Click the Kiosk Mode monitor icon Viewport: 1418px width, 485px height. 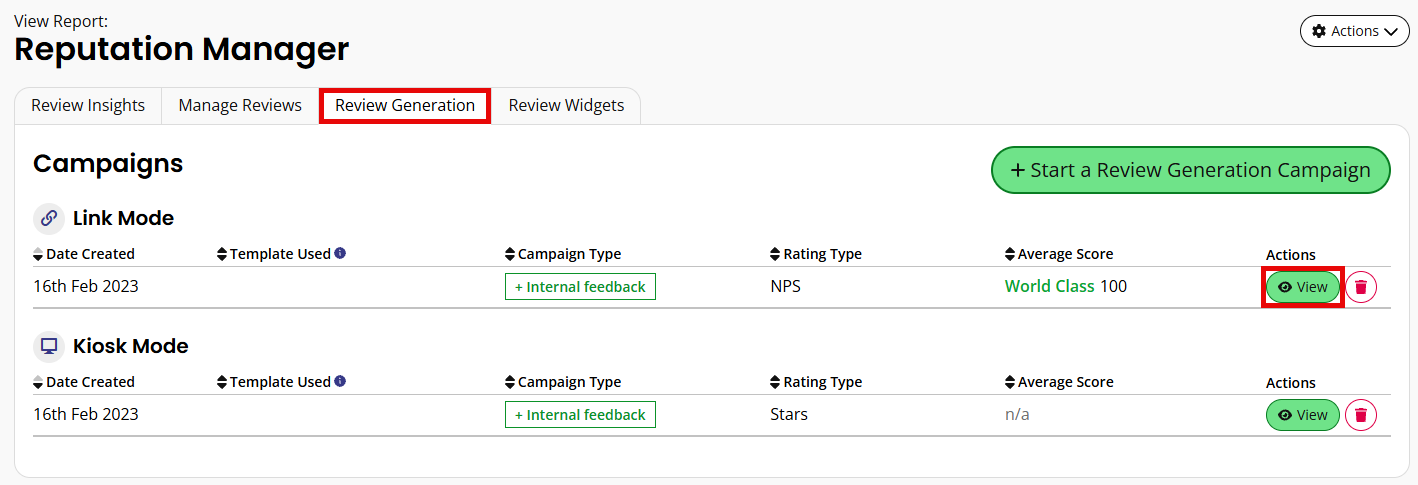pos(49,346)
